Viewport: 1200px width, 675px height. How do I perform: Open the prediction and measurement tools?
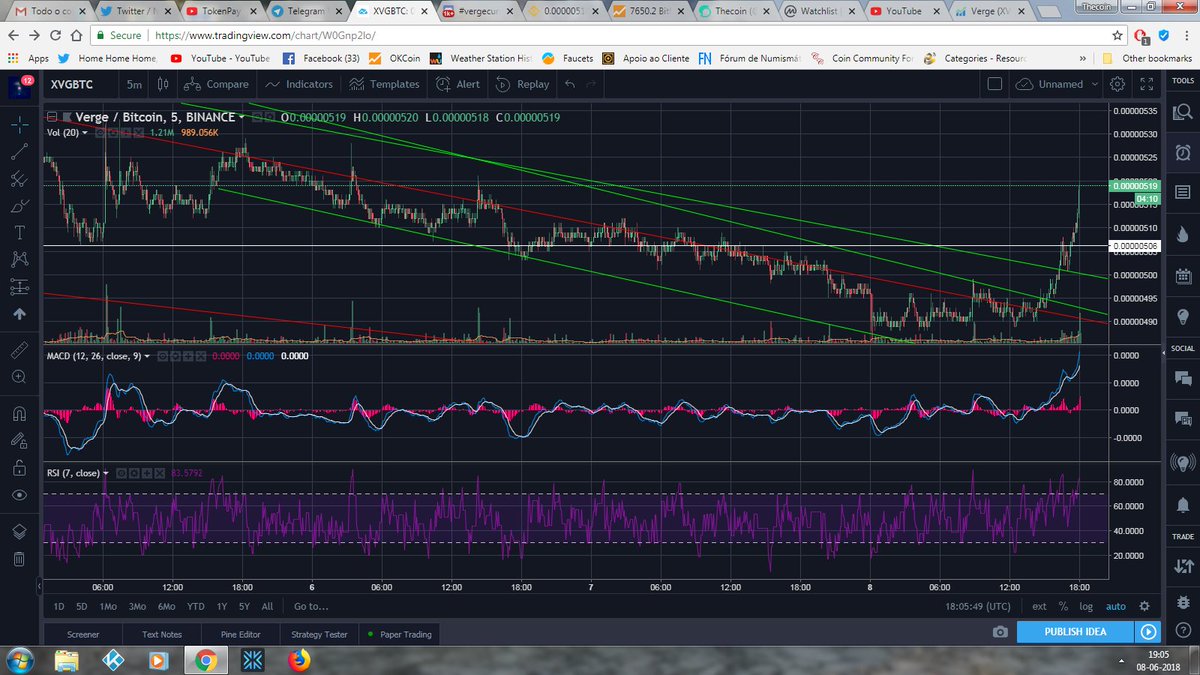click(x=20, y=287)
